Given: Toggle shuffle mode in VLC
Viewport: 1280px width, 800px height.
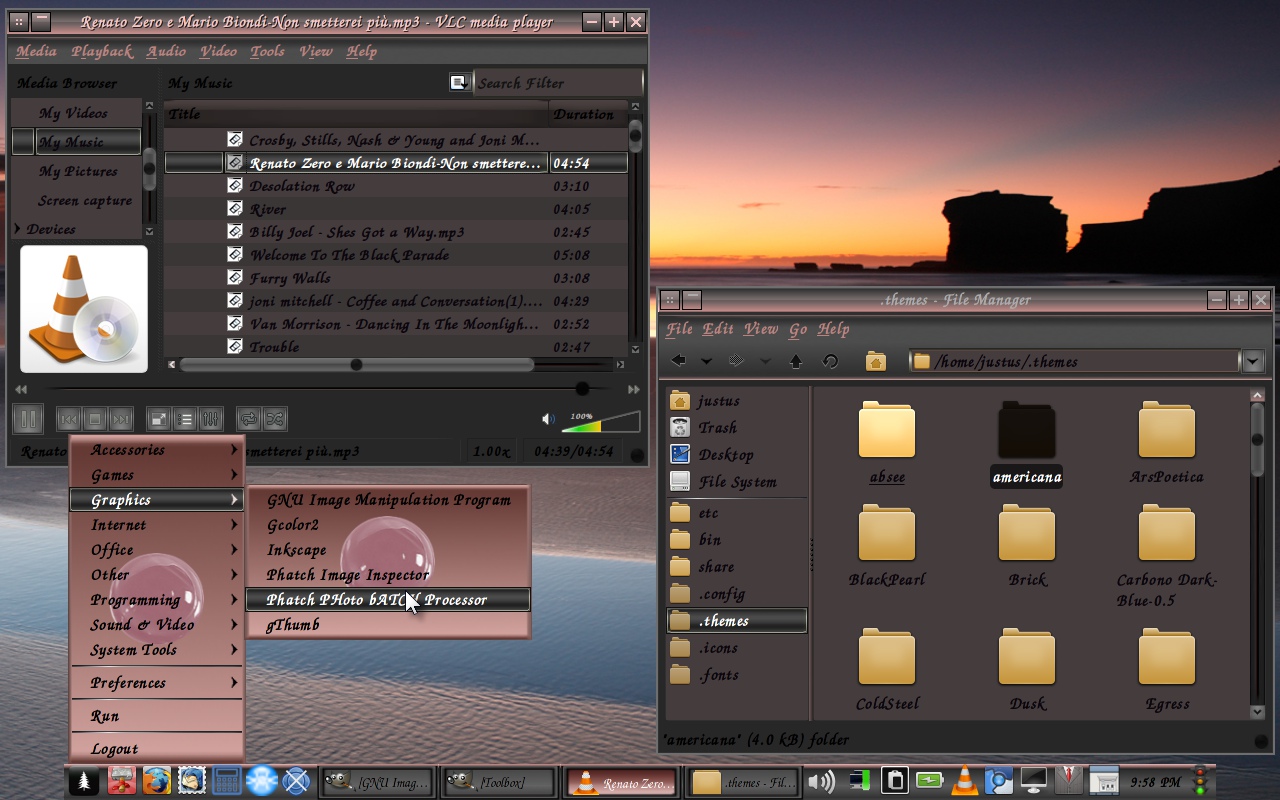Looking at the screenshot, I should click(274, 419).
